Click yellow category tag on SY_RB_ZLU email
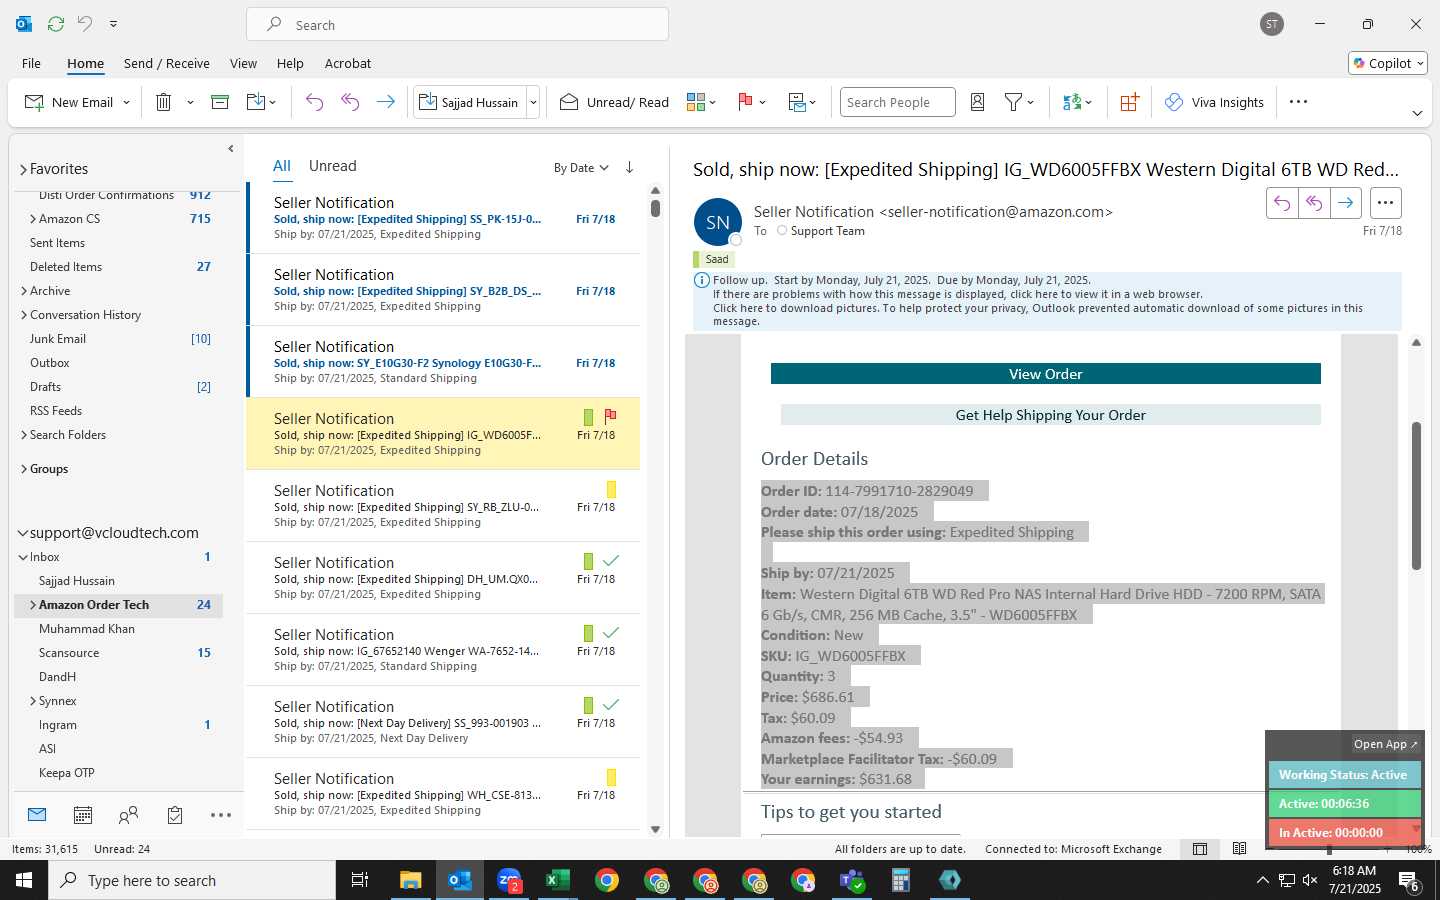Screen dimensions: 1440x900 [611, 489]
